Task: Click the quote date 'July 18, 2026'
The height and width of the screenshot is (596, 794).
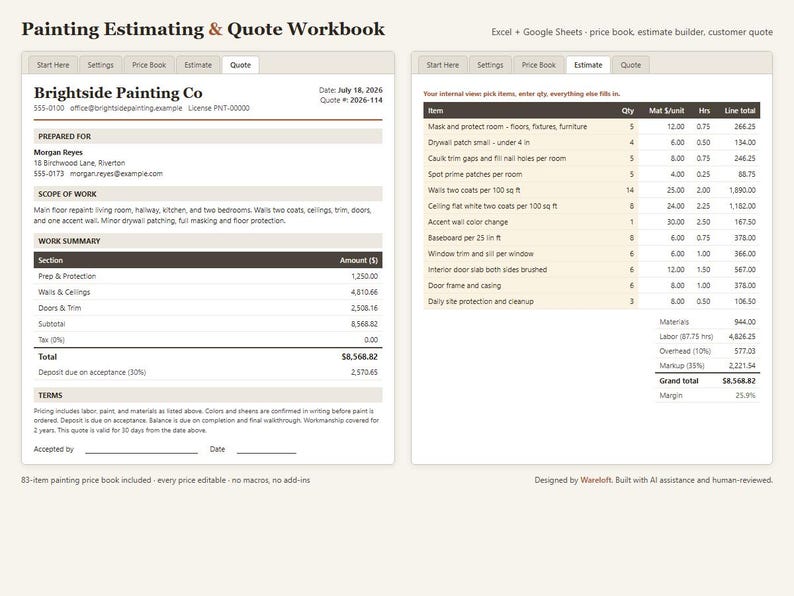Action: (360, 90)
